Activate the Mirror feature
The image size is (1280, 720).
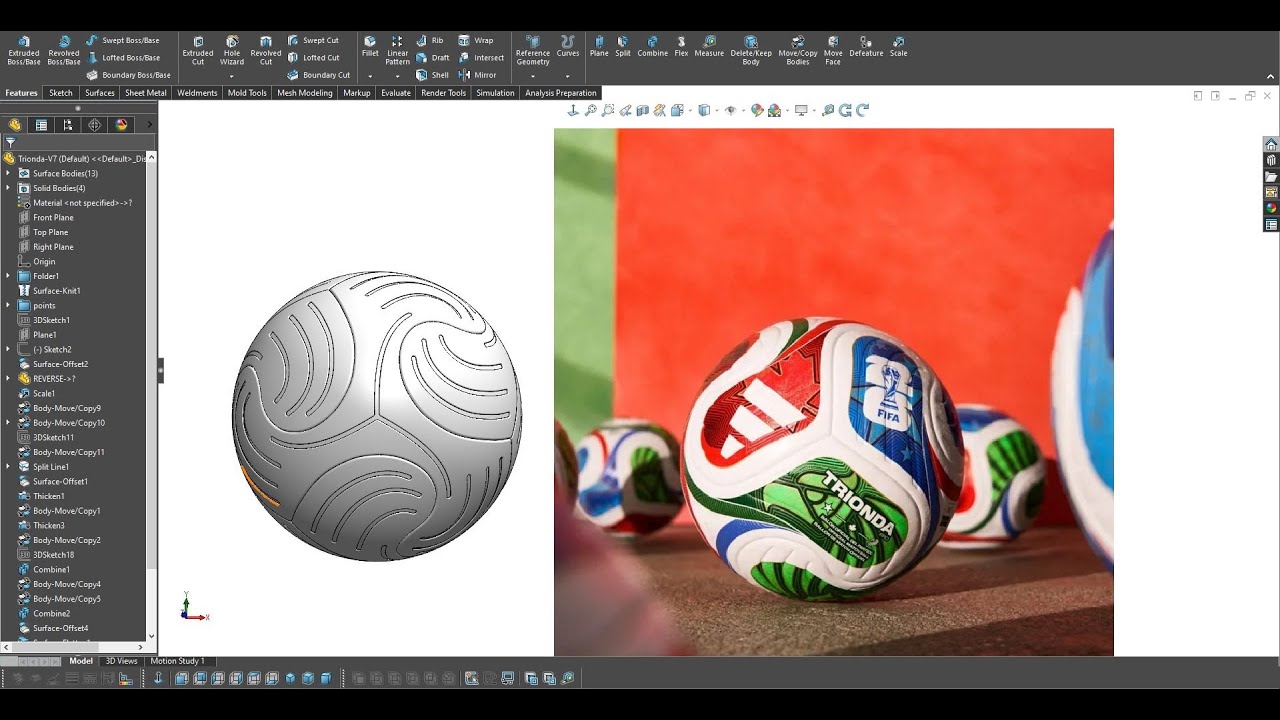point(477,75)
